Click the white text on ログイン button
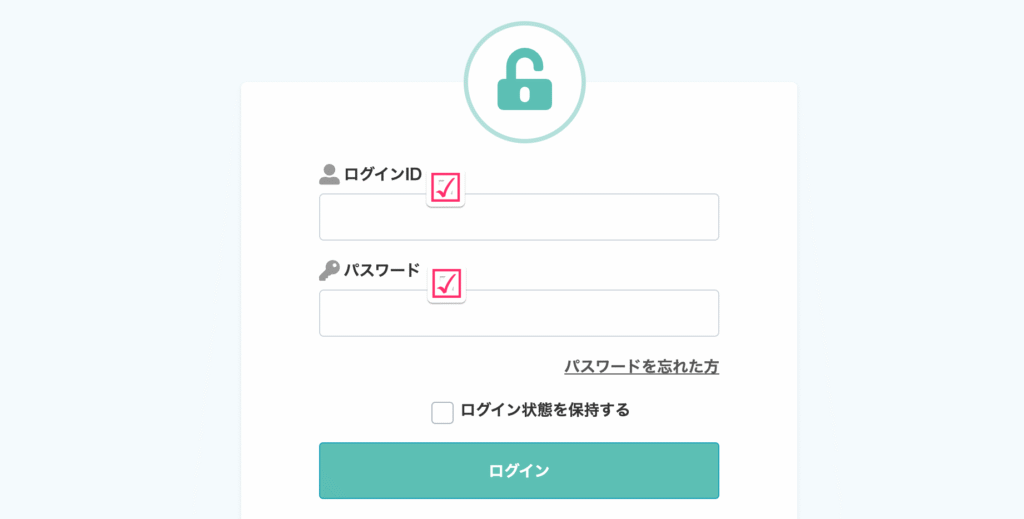Image resolution: width=1024 pixels, height=519 pixels. [519, 471]
